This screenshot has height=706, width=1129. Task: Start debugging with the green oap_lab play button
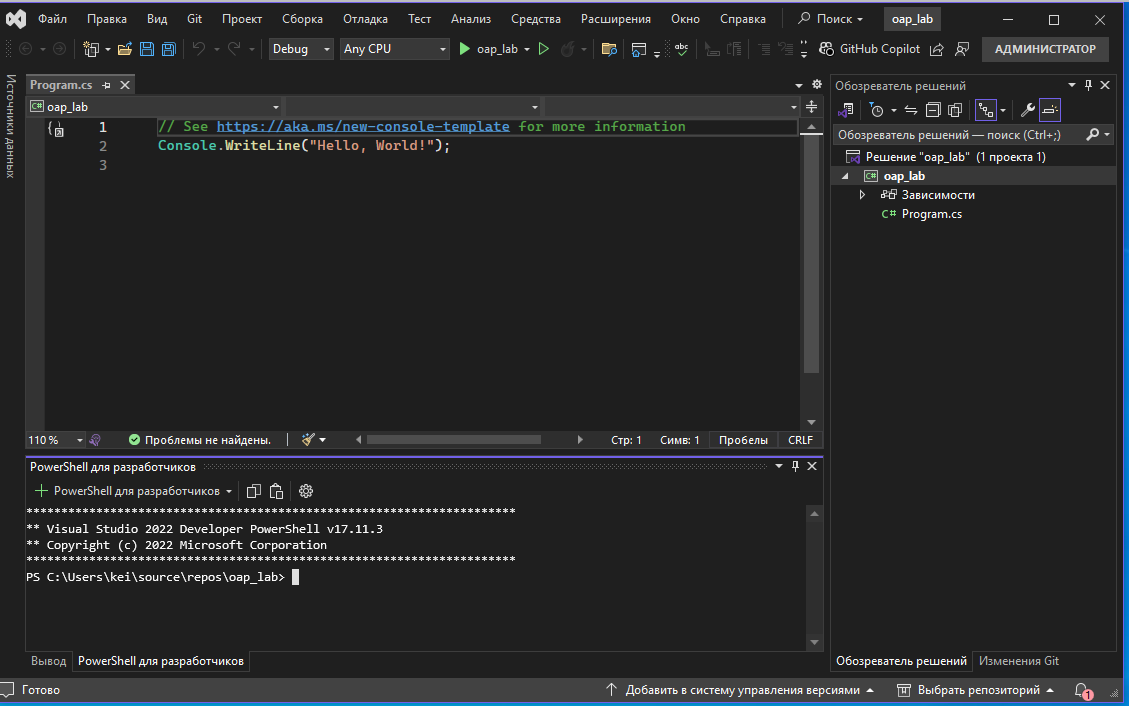[x=465, y=49]
